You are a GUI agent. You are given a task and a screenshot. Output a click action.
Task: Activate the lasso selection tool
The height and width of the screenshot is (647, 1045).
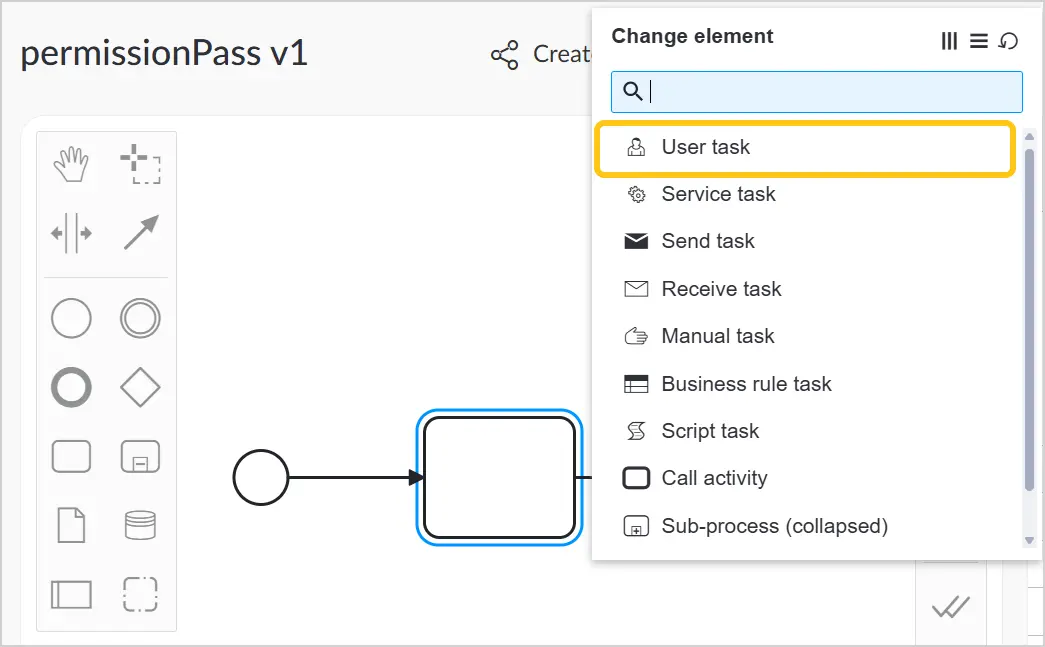[x=141, y=164]
